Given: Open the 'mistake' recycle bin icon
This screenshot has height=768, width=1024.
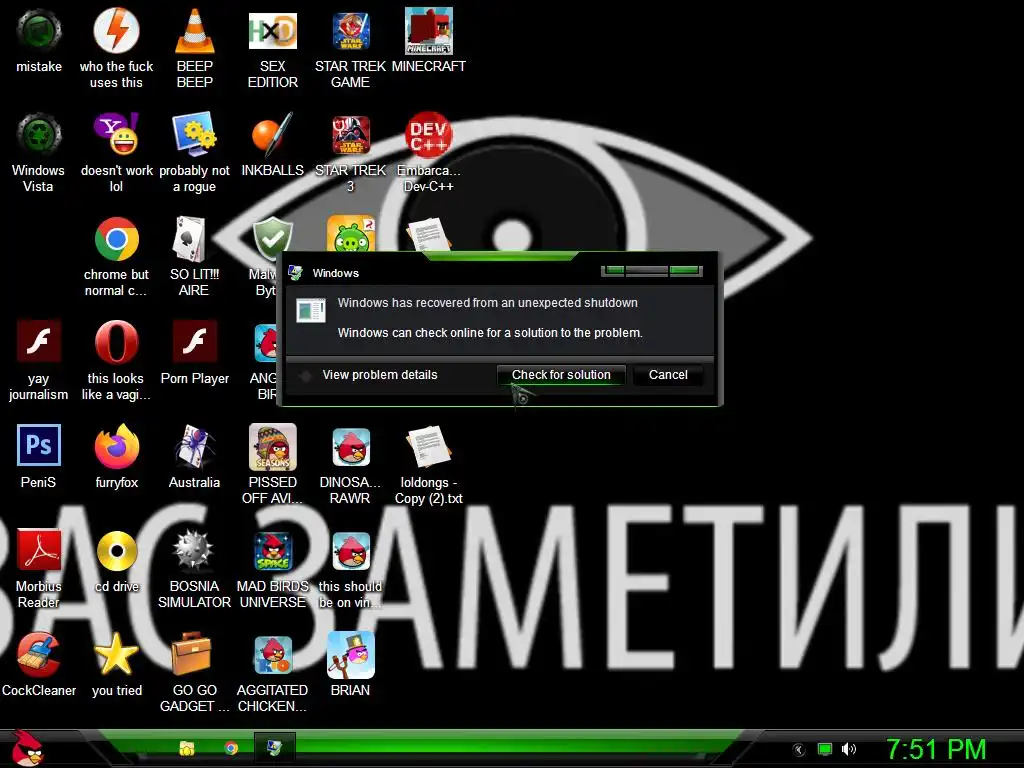Looking at the screenshot, I should (39, 31).
